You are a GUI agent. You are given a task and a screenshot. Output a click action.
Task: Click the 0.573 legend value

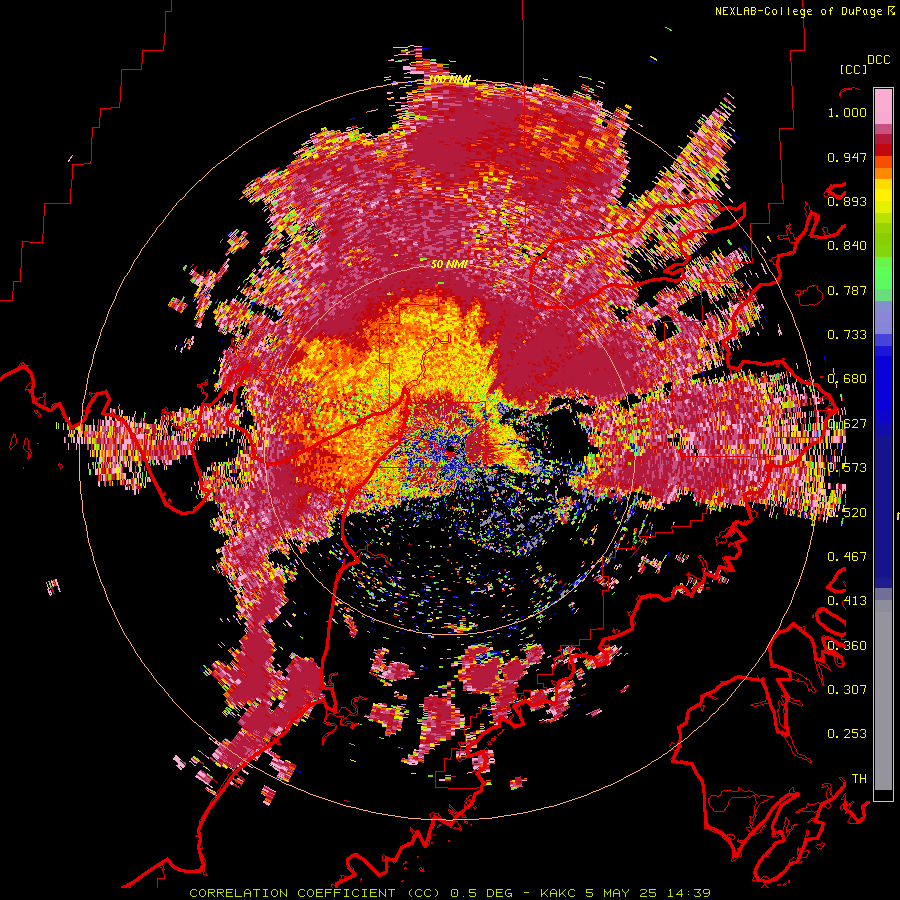tap(847, 468)
